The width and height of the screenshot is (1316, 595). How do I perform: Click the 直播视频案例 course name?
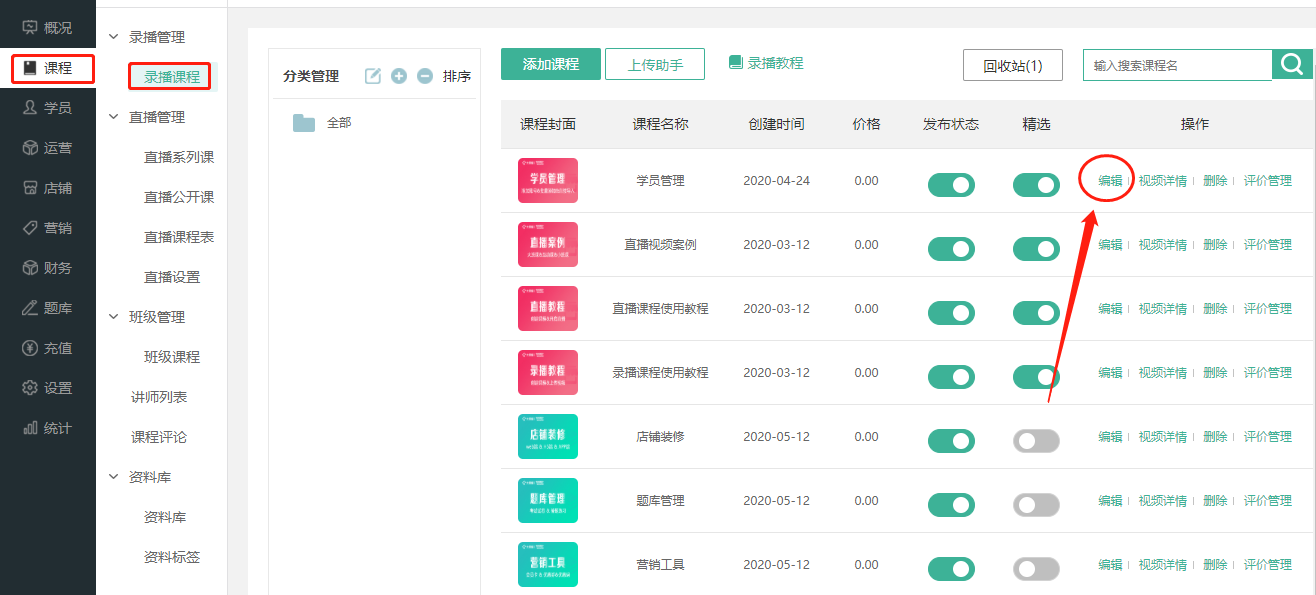point(661,245)
